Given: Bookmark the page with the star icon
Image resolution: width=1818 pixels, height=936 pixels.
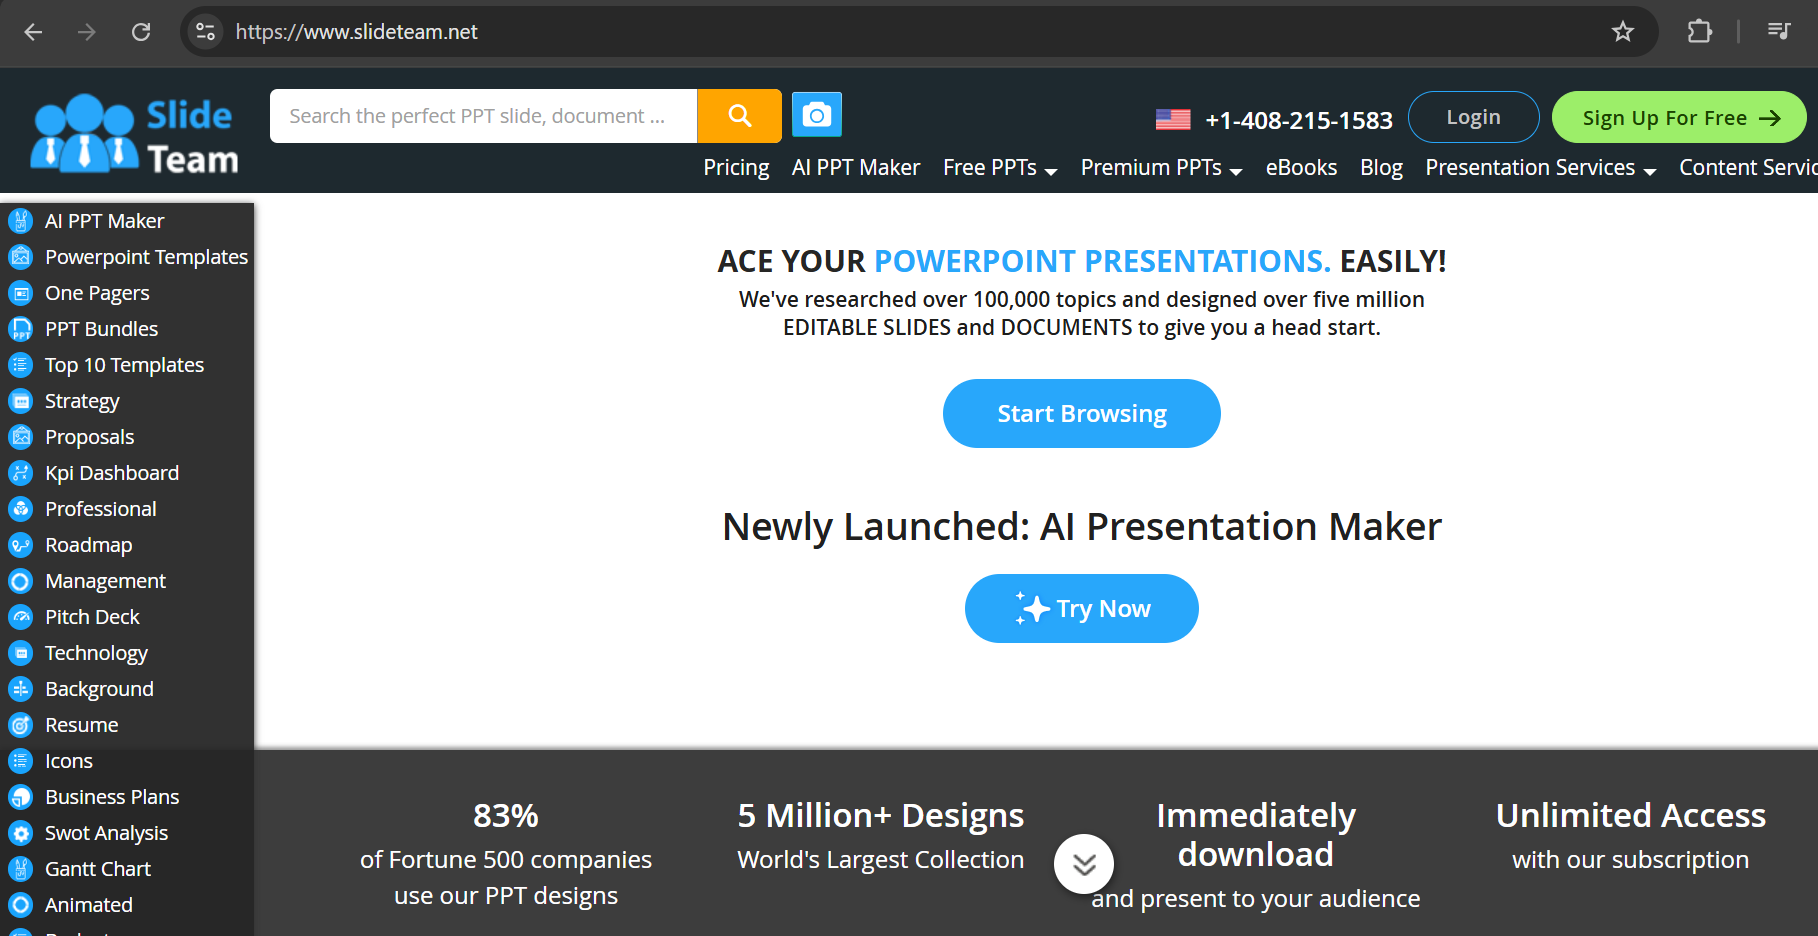Looking at the screenshot, I should point(1623,32).
